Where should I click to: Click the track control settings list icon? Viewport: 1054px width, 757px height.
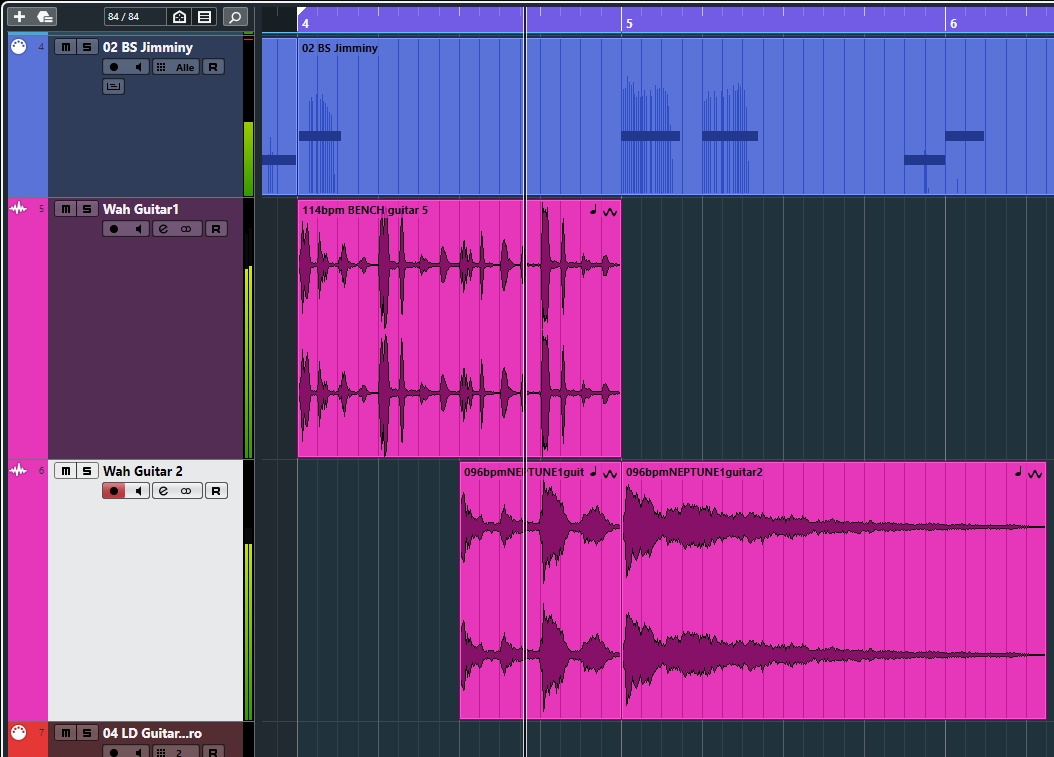[204, 17]
